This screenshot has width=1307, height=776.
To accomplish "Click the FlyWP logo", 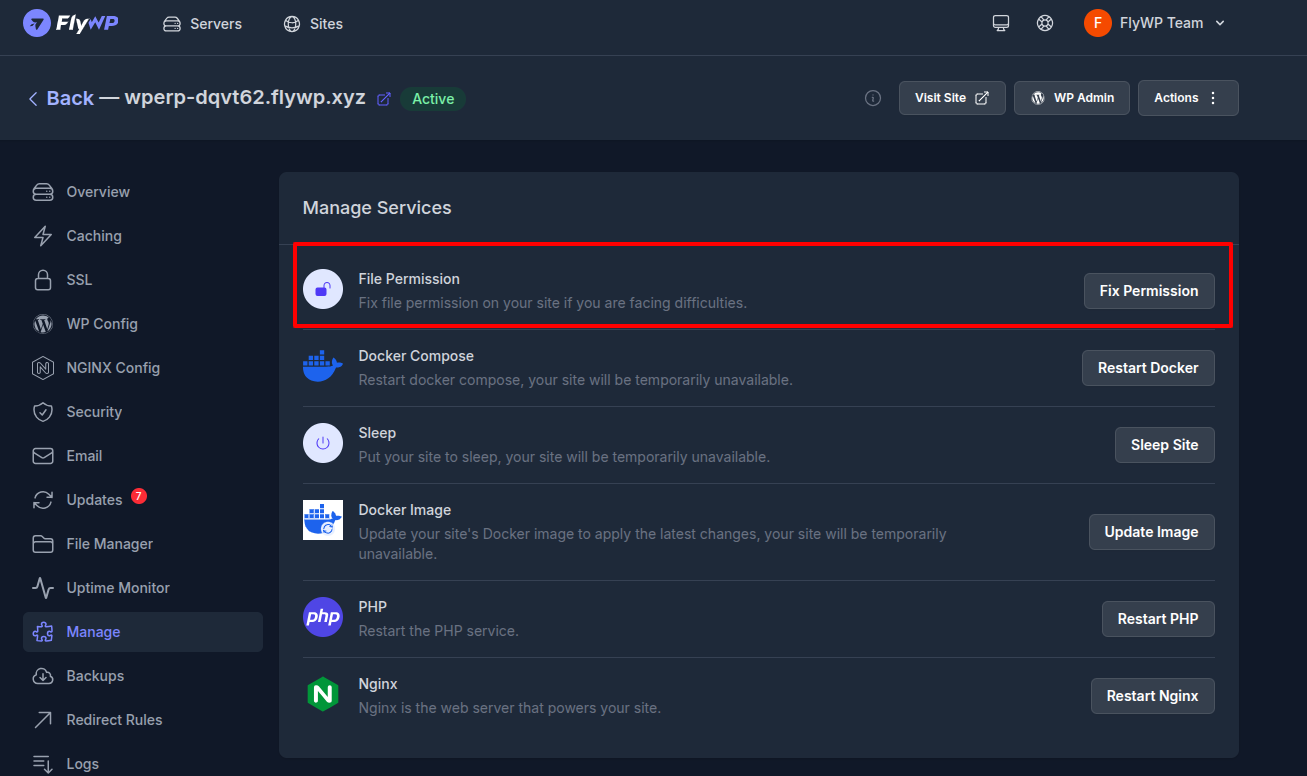I will (x=71, y=23).
